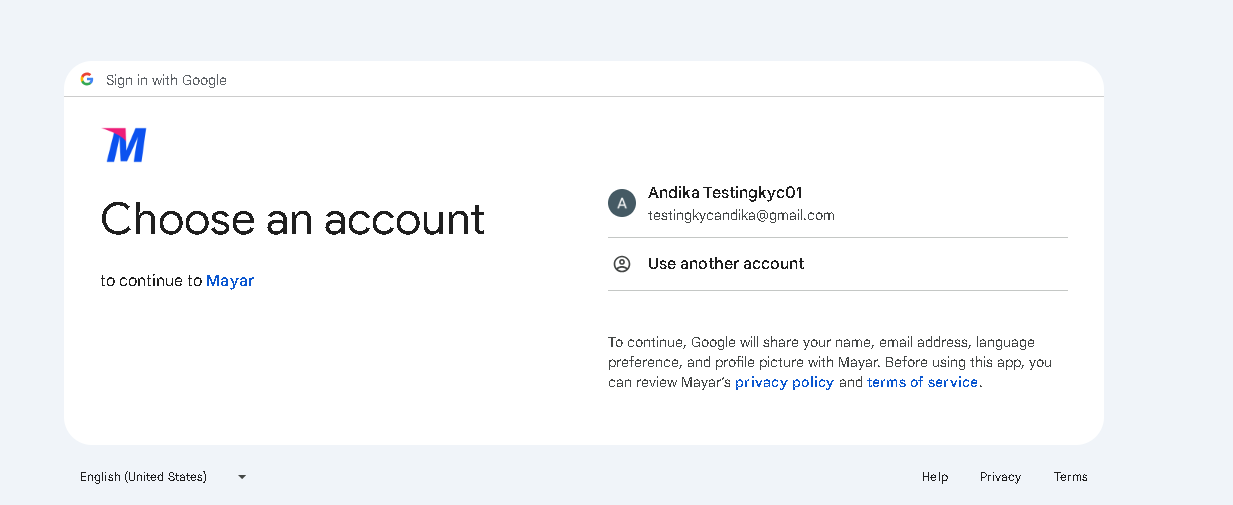Click the person icon beside Use another account
The height and width of the screenshot is (505, 1233).
click(622, 264)
